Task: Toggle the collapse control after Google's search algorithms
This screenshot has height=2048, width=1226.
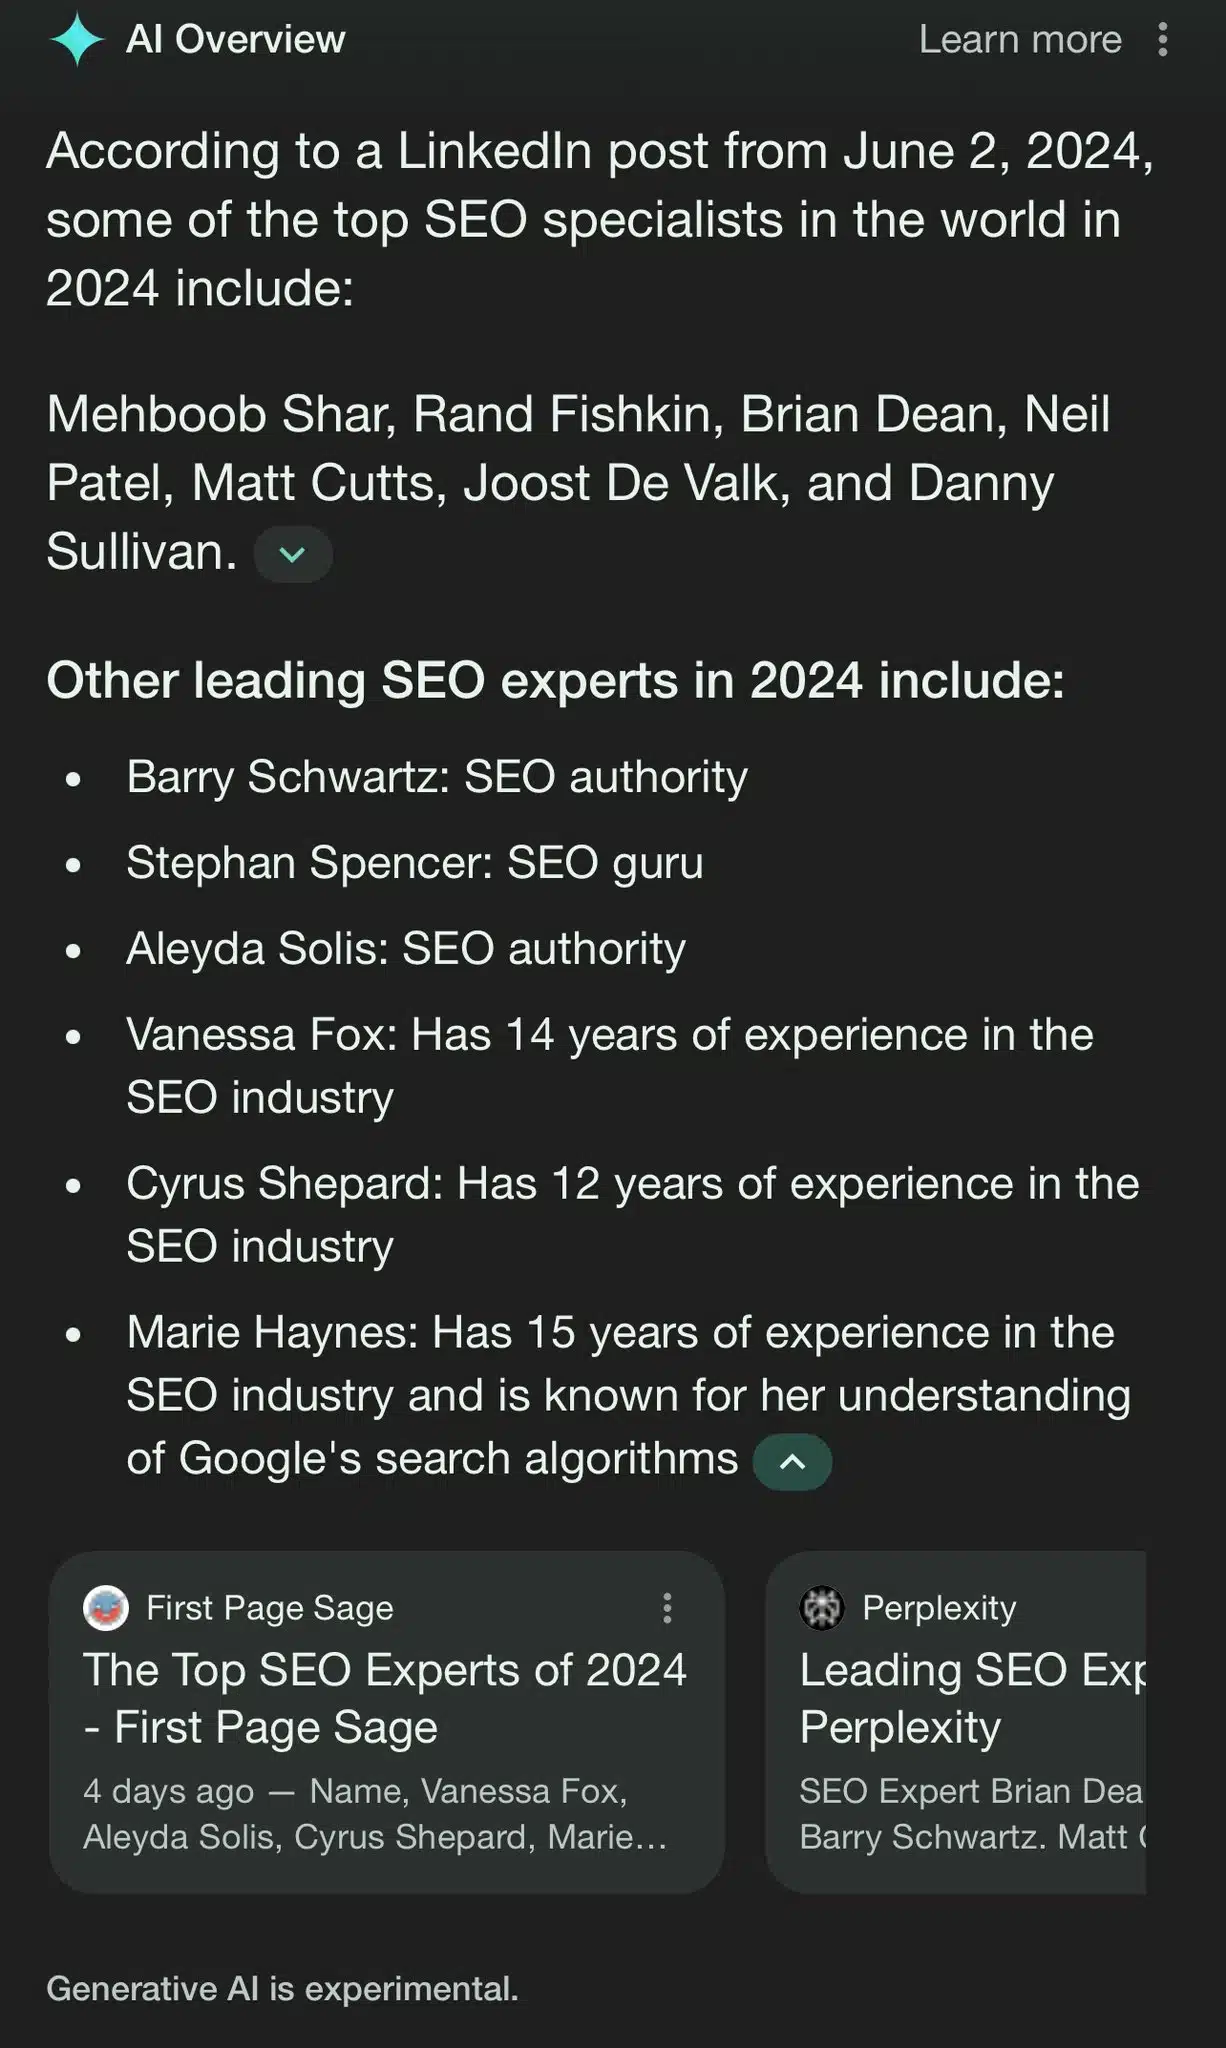Action: (x=792, y=1460)
